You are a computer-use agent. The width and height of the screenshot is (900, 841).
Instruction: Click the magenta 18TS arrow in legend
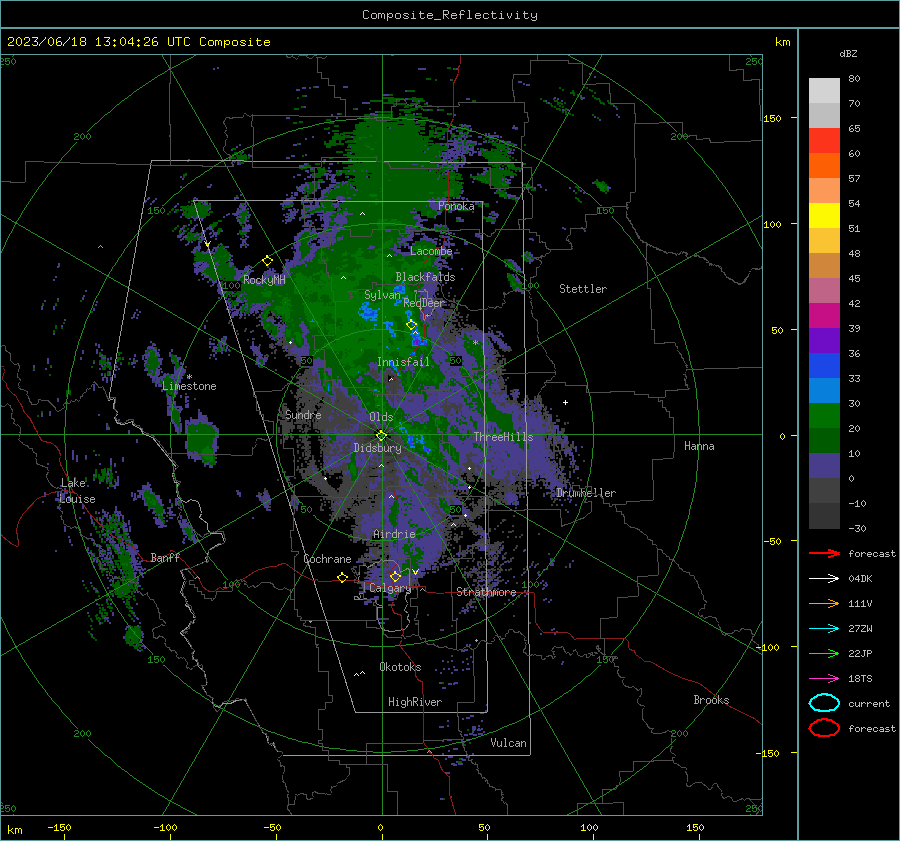point(824,678)
